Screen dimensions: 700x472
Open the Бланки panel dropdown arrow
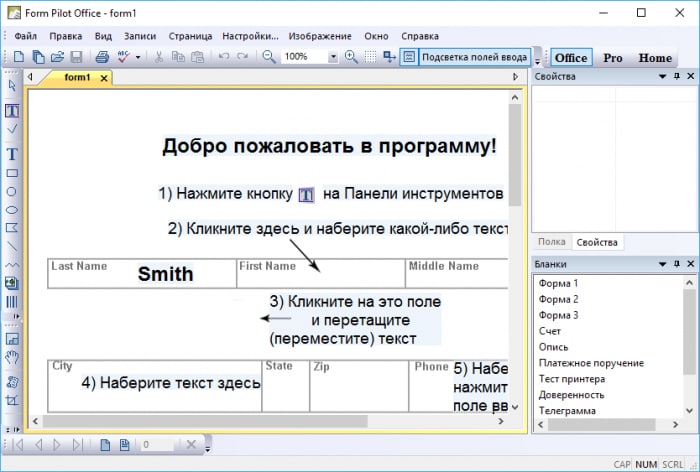pyautogui.click(x=662, y=263)
